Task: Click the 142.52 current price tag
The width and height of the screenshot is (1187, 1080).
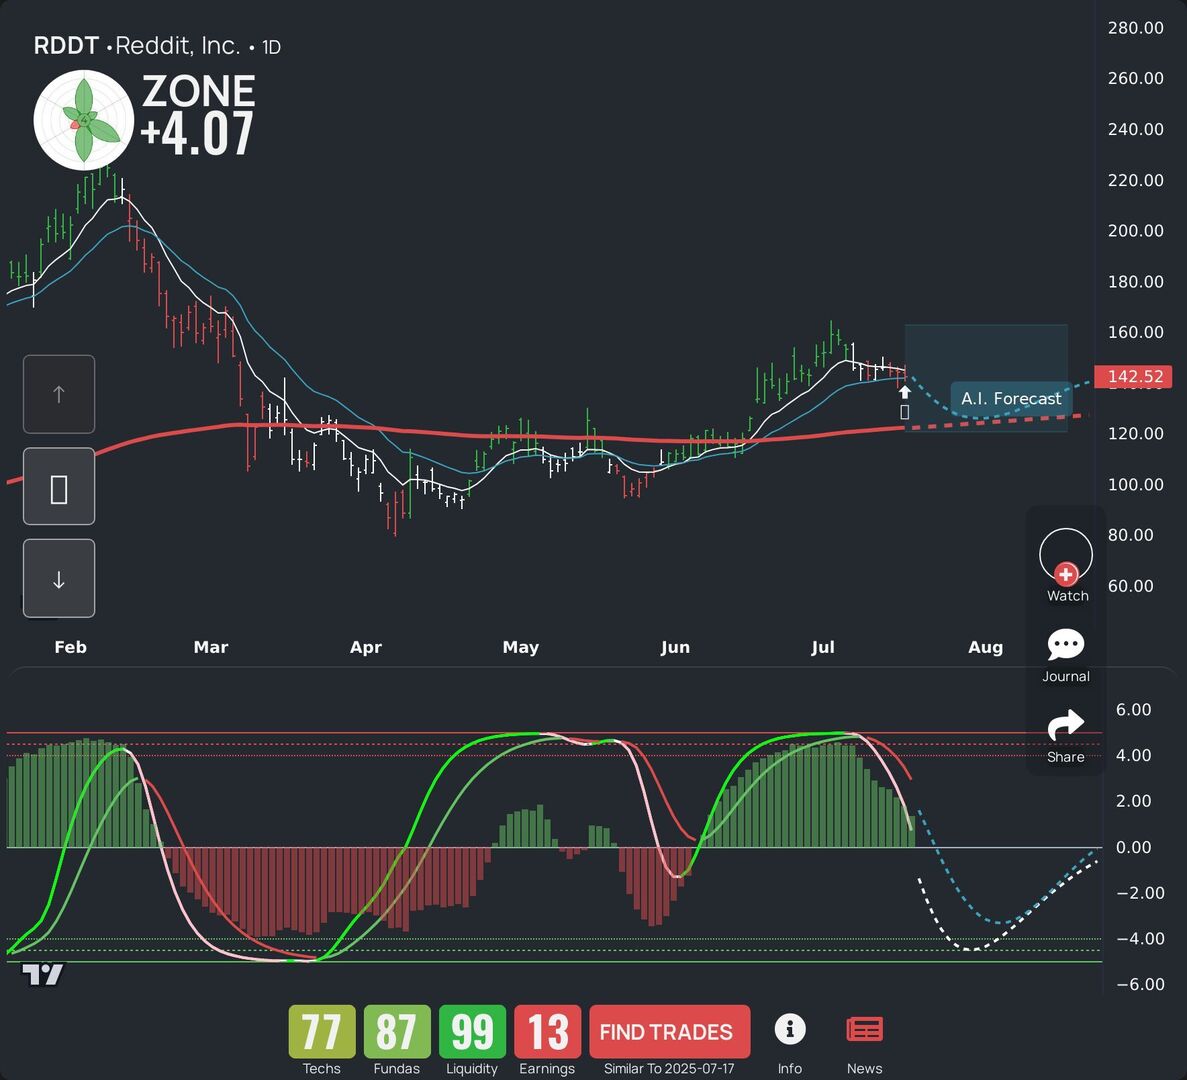Action: [x=1134, y=376]
